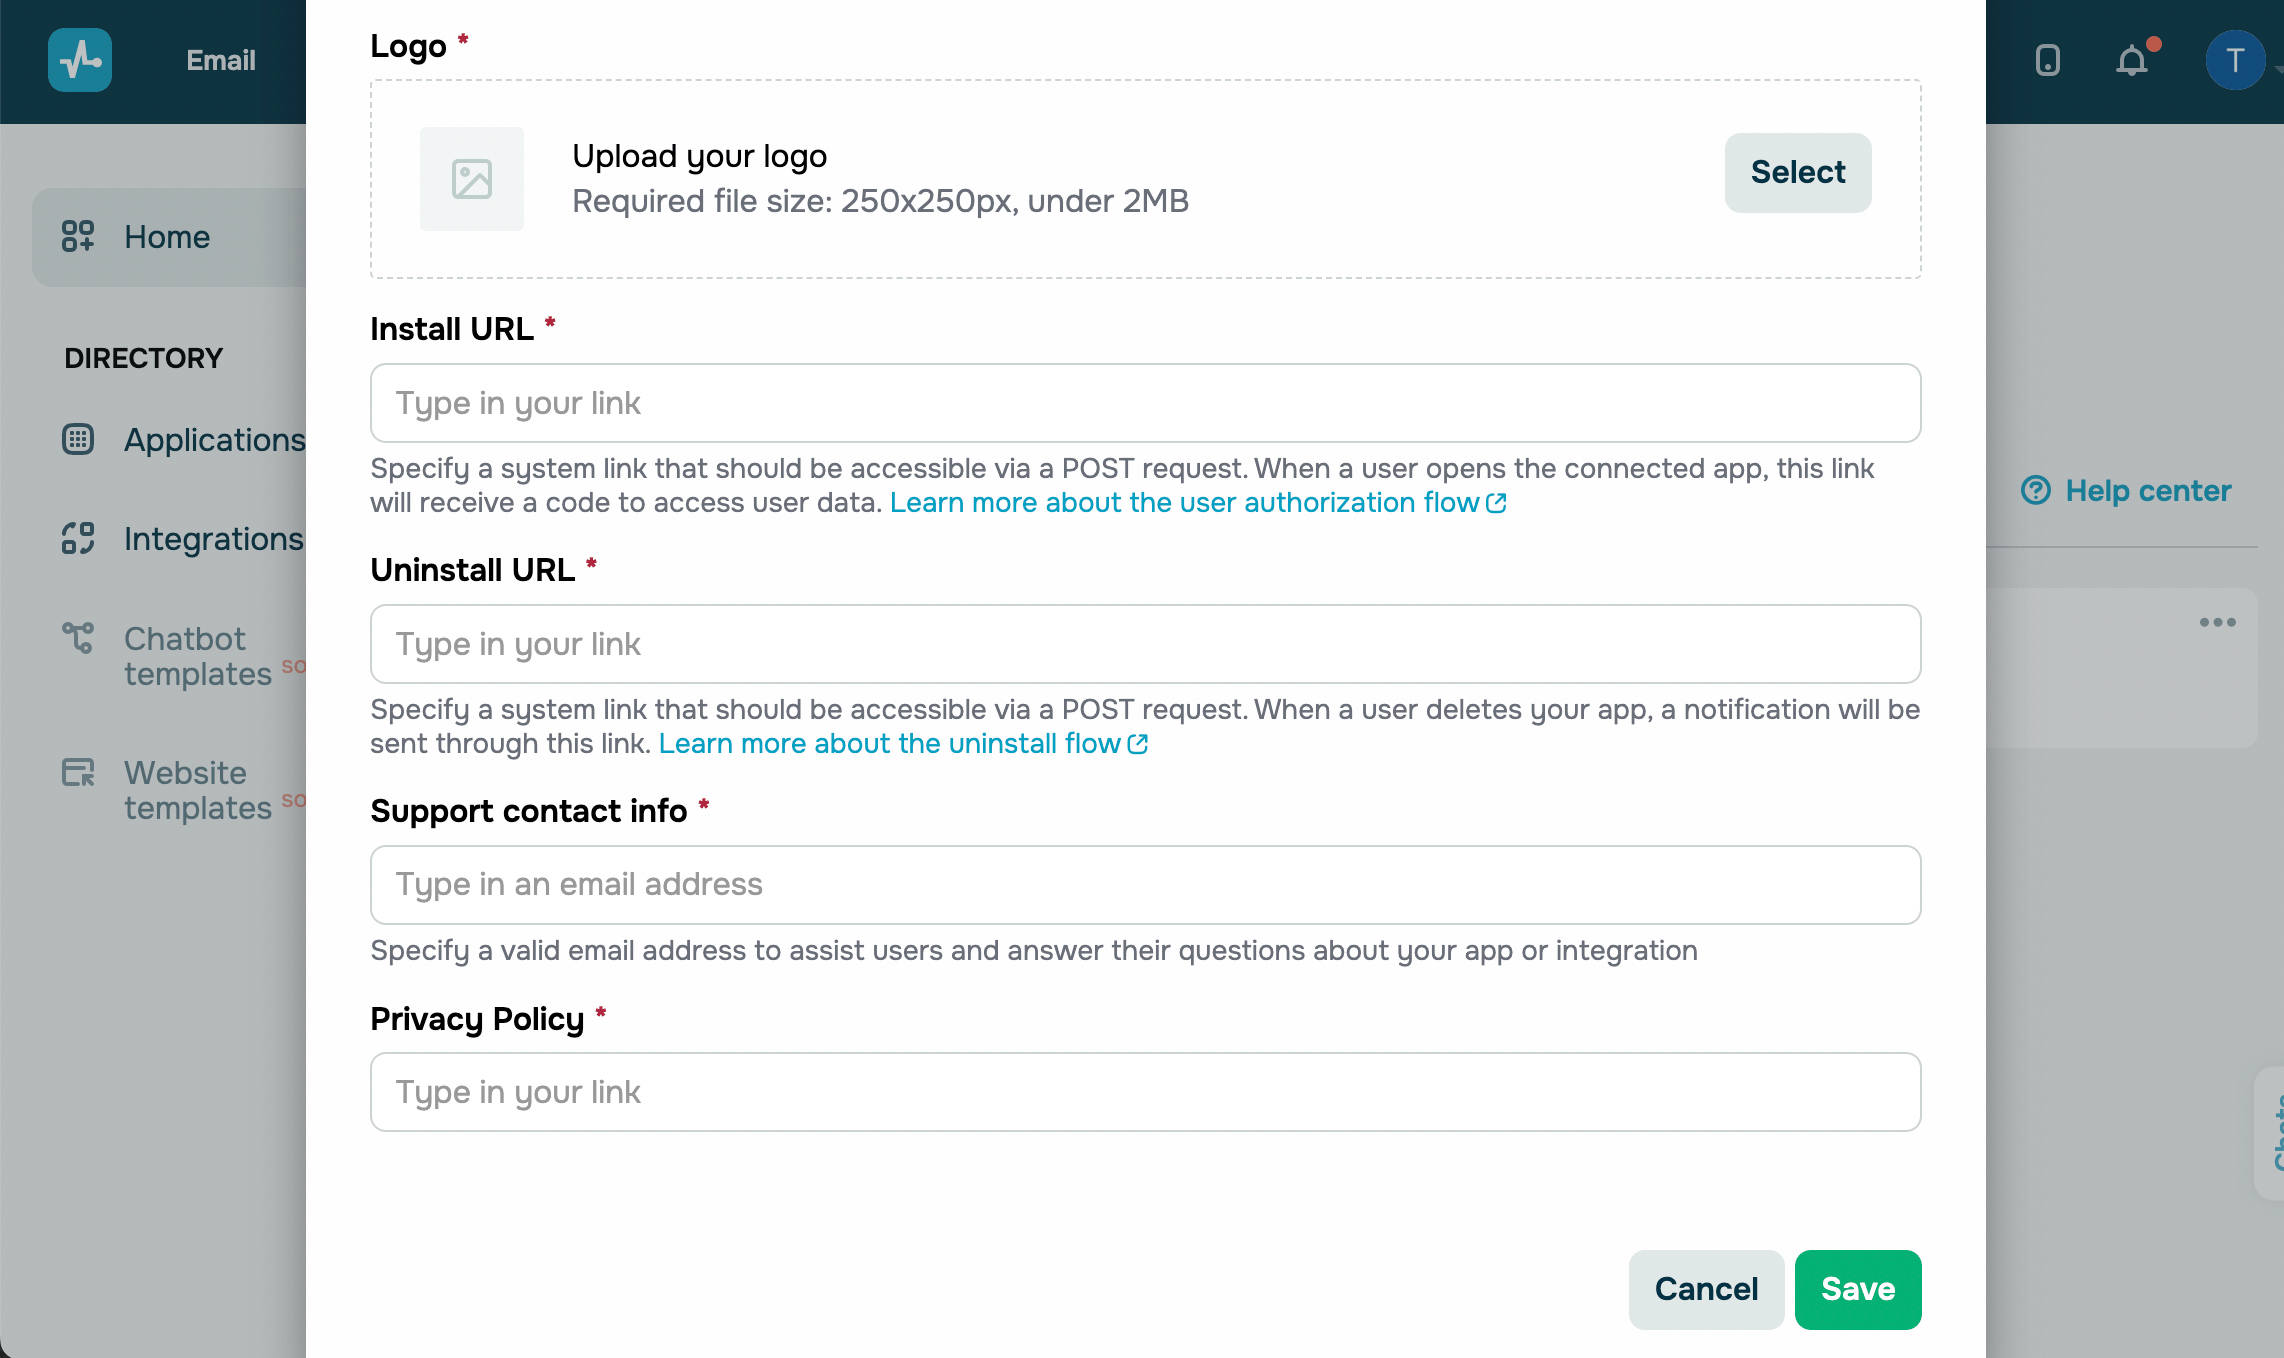The image size is (2284, 1358).
Task: Click the Integrations sidebar icon
Action: click(x=78, y=539)
